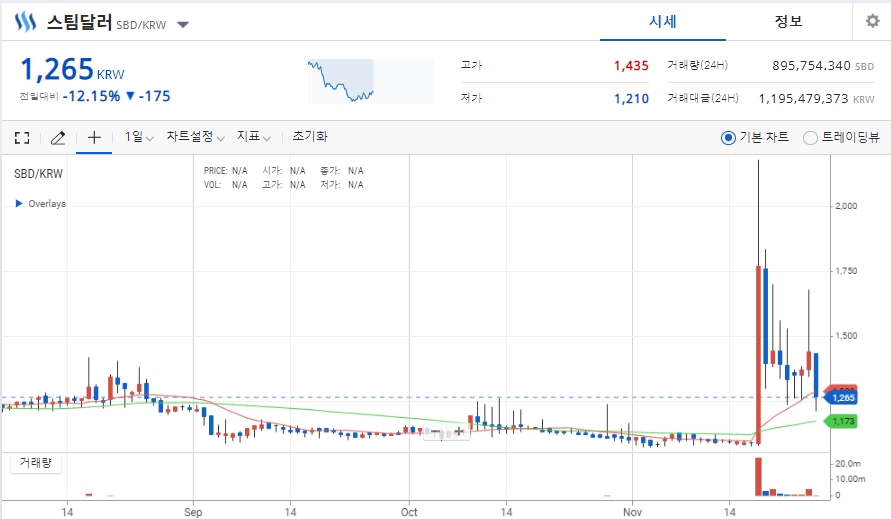Viewport: 891px width, 519px height.
Task: Click the green 1,173 moving average tag
Action: 843,421
